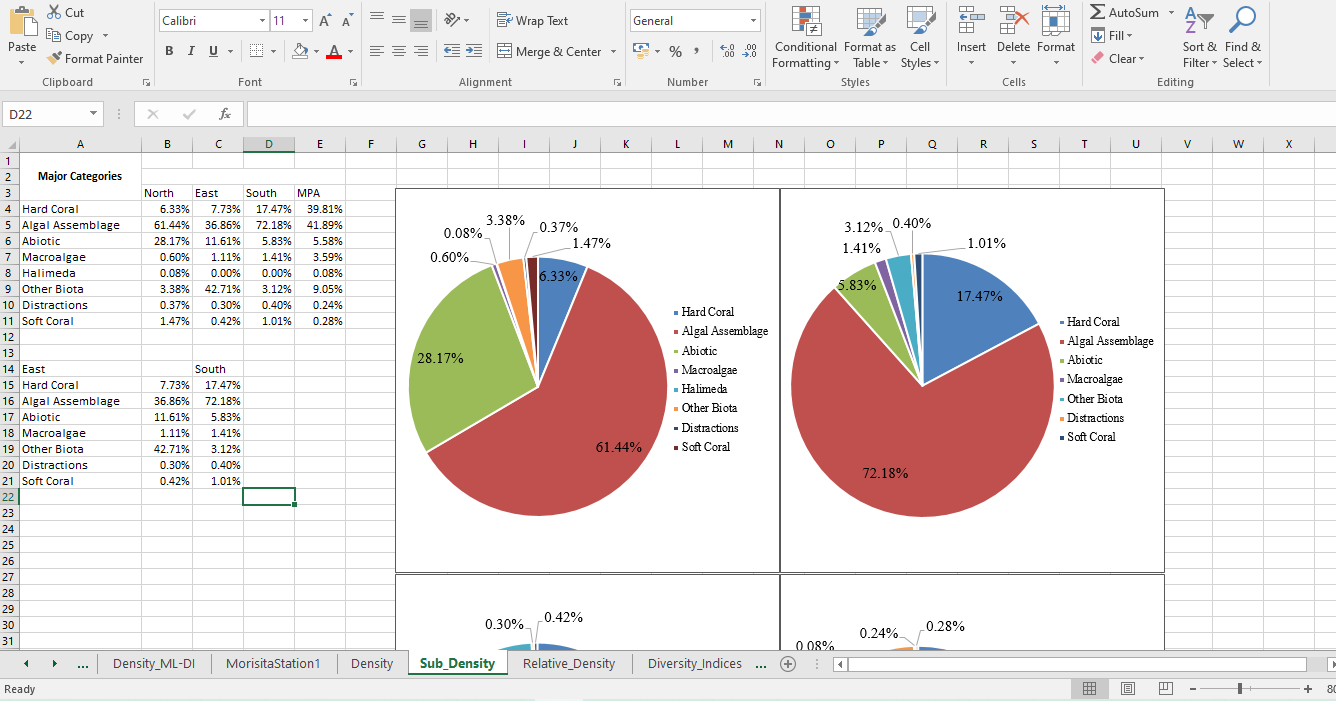Image resolution: width=1336 pixels, height=701 pixels.
Task: Click inside the formula bar
Action: coord(790,114)
